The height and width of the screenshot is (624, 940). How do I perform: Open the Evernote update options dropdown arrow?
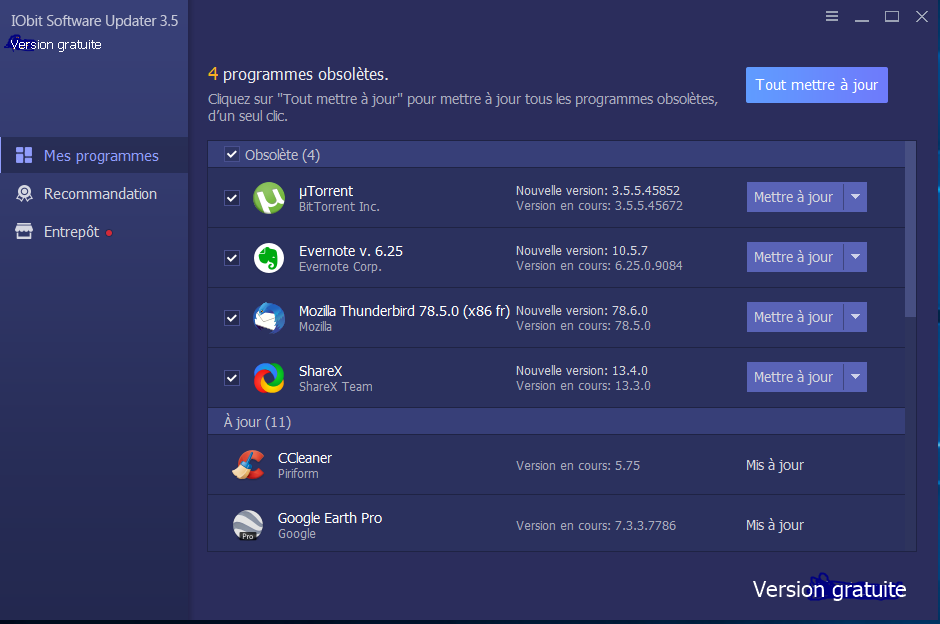(855, 257)
